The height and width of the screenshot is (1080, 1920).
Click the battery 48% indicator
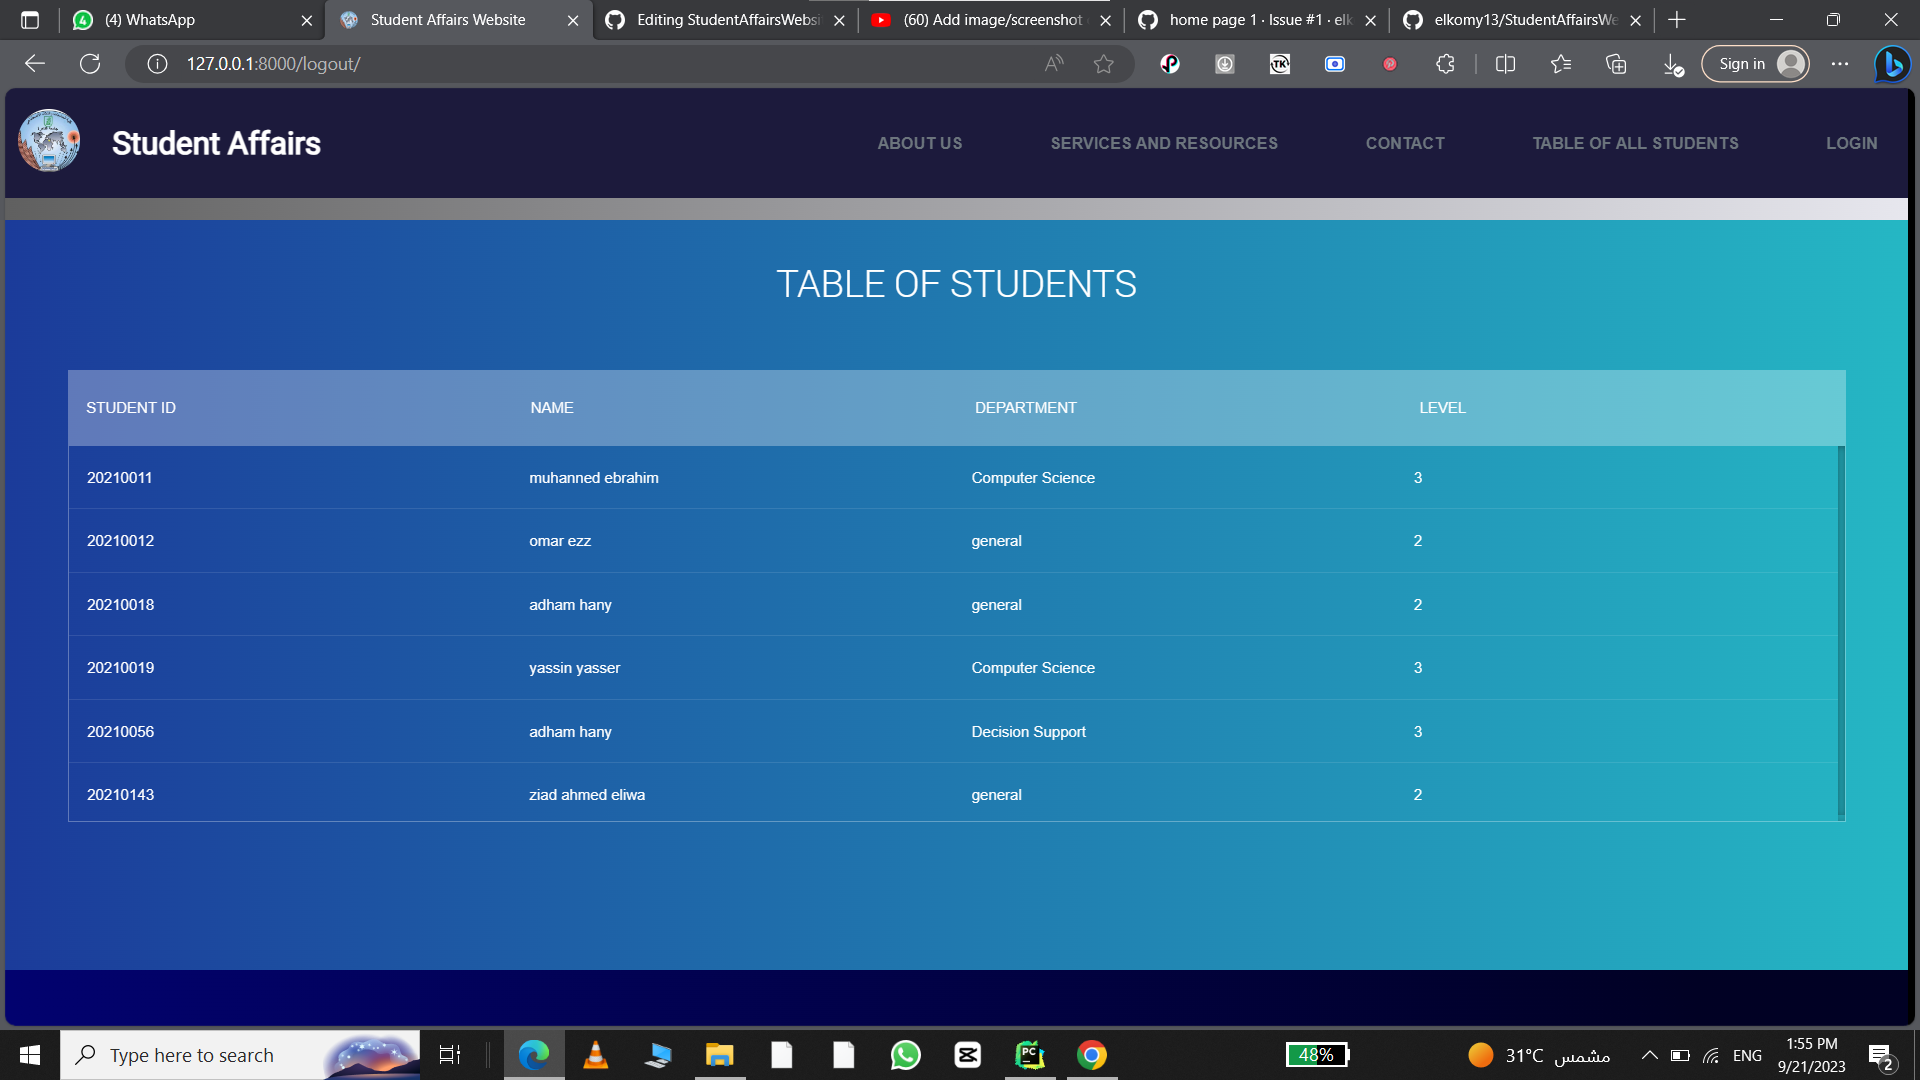1316,1054
